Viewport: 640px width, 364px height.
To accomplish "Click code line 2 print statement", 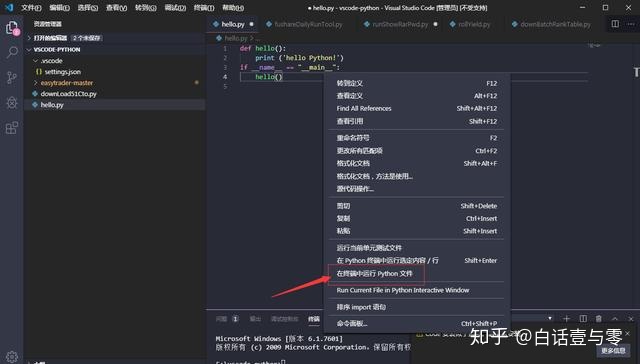I will tap(299, 58).
